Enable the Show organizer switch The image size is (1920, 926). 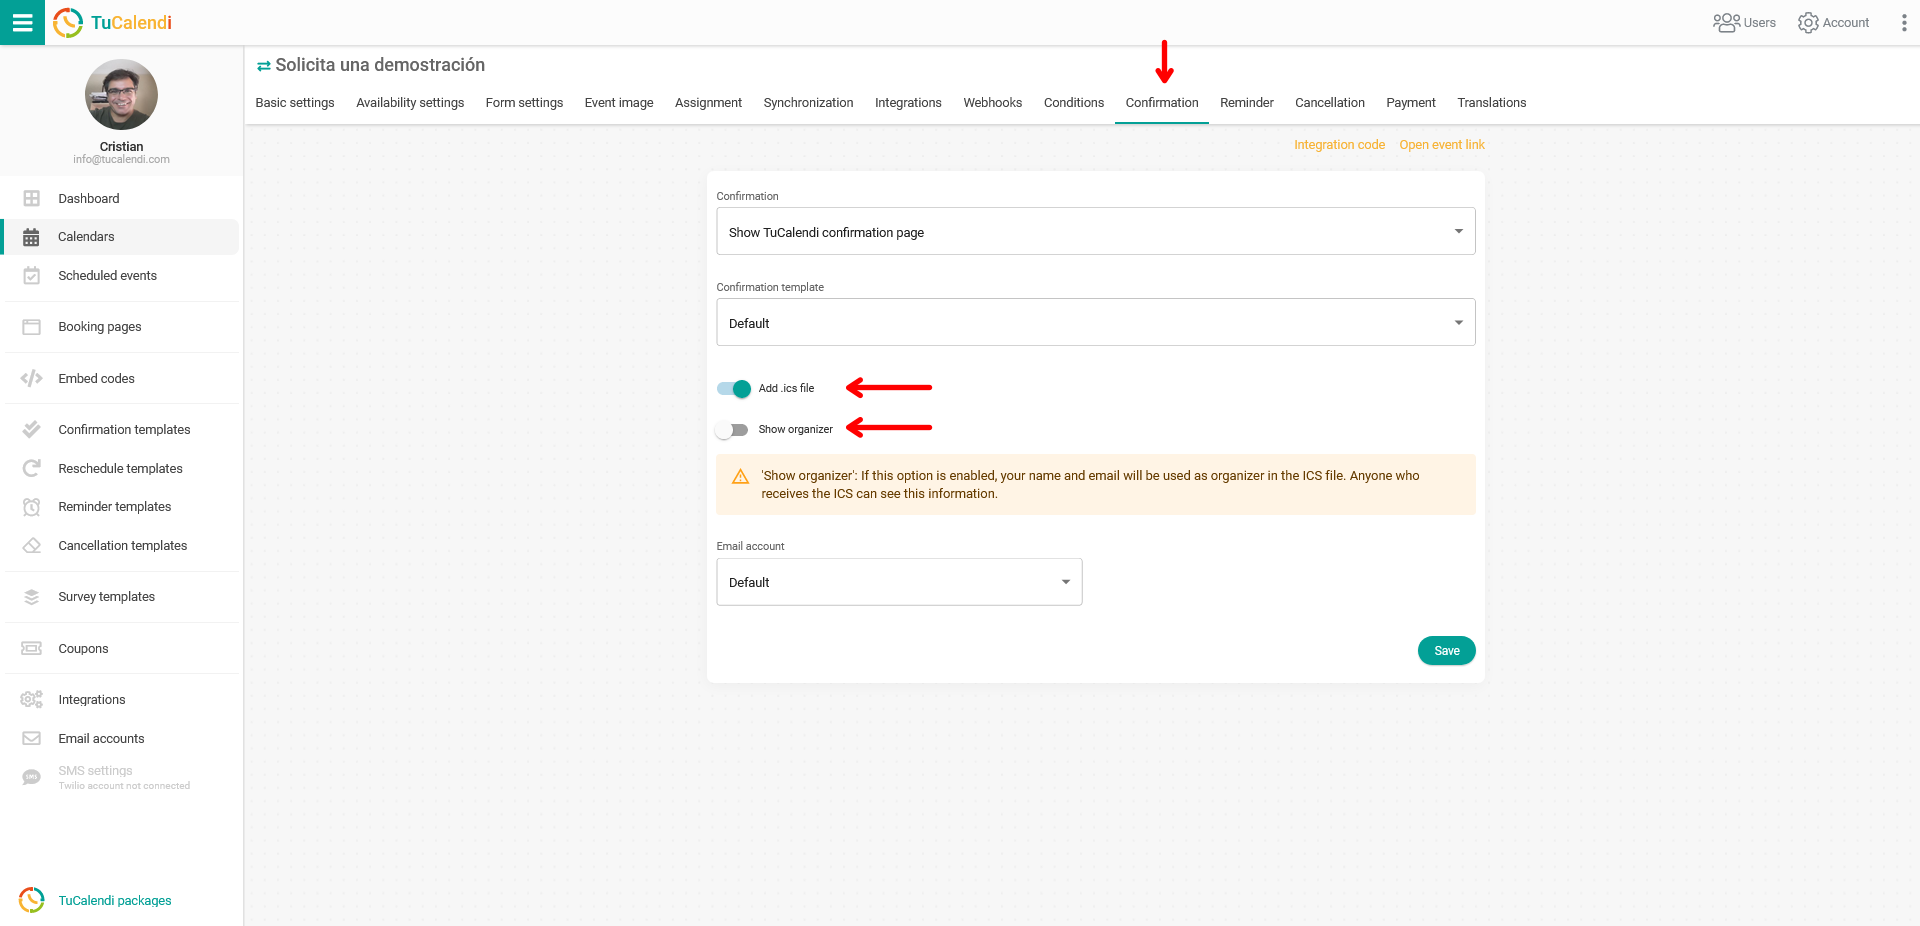click(733, 429)
